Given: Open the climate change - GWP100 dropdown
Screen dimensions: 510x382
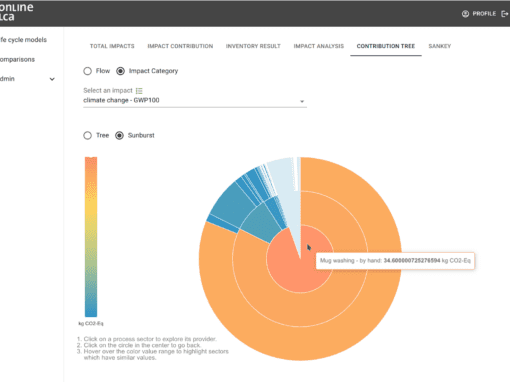Looking at the screenshot, I should click(195, 100).
